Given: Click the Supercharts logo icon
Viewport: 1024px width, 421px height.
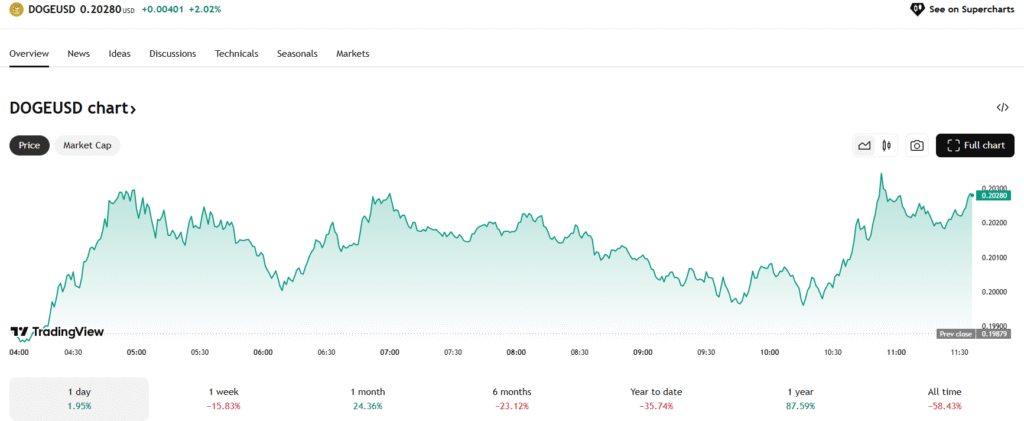Looking at the screenshot, I should pos(916,9).
